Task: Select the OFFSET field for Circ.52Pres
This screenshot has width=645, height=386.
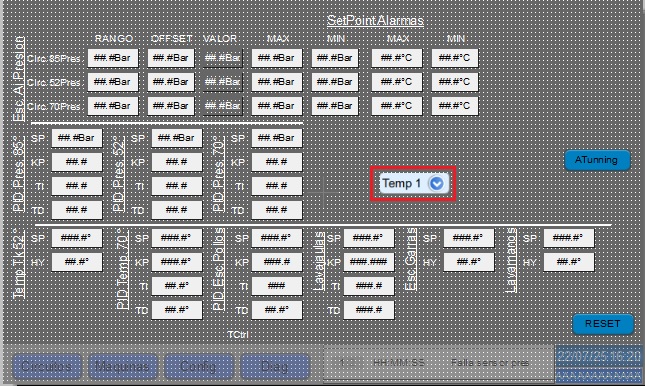Action: tap(171, 82)
